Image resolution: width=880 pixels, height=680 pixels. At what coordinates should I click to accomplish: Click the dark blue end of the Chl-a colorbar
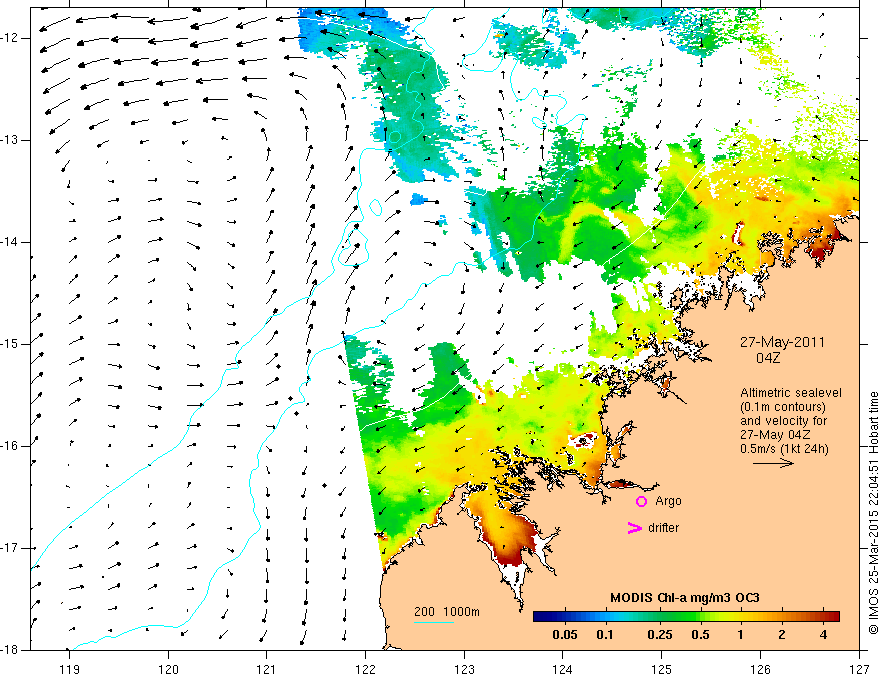540,617
